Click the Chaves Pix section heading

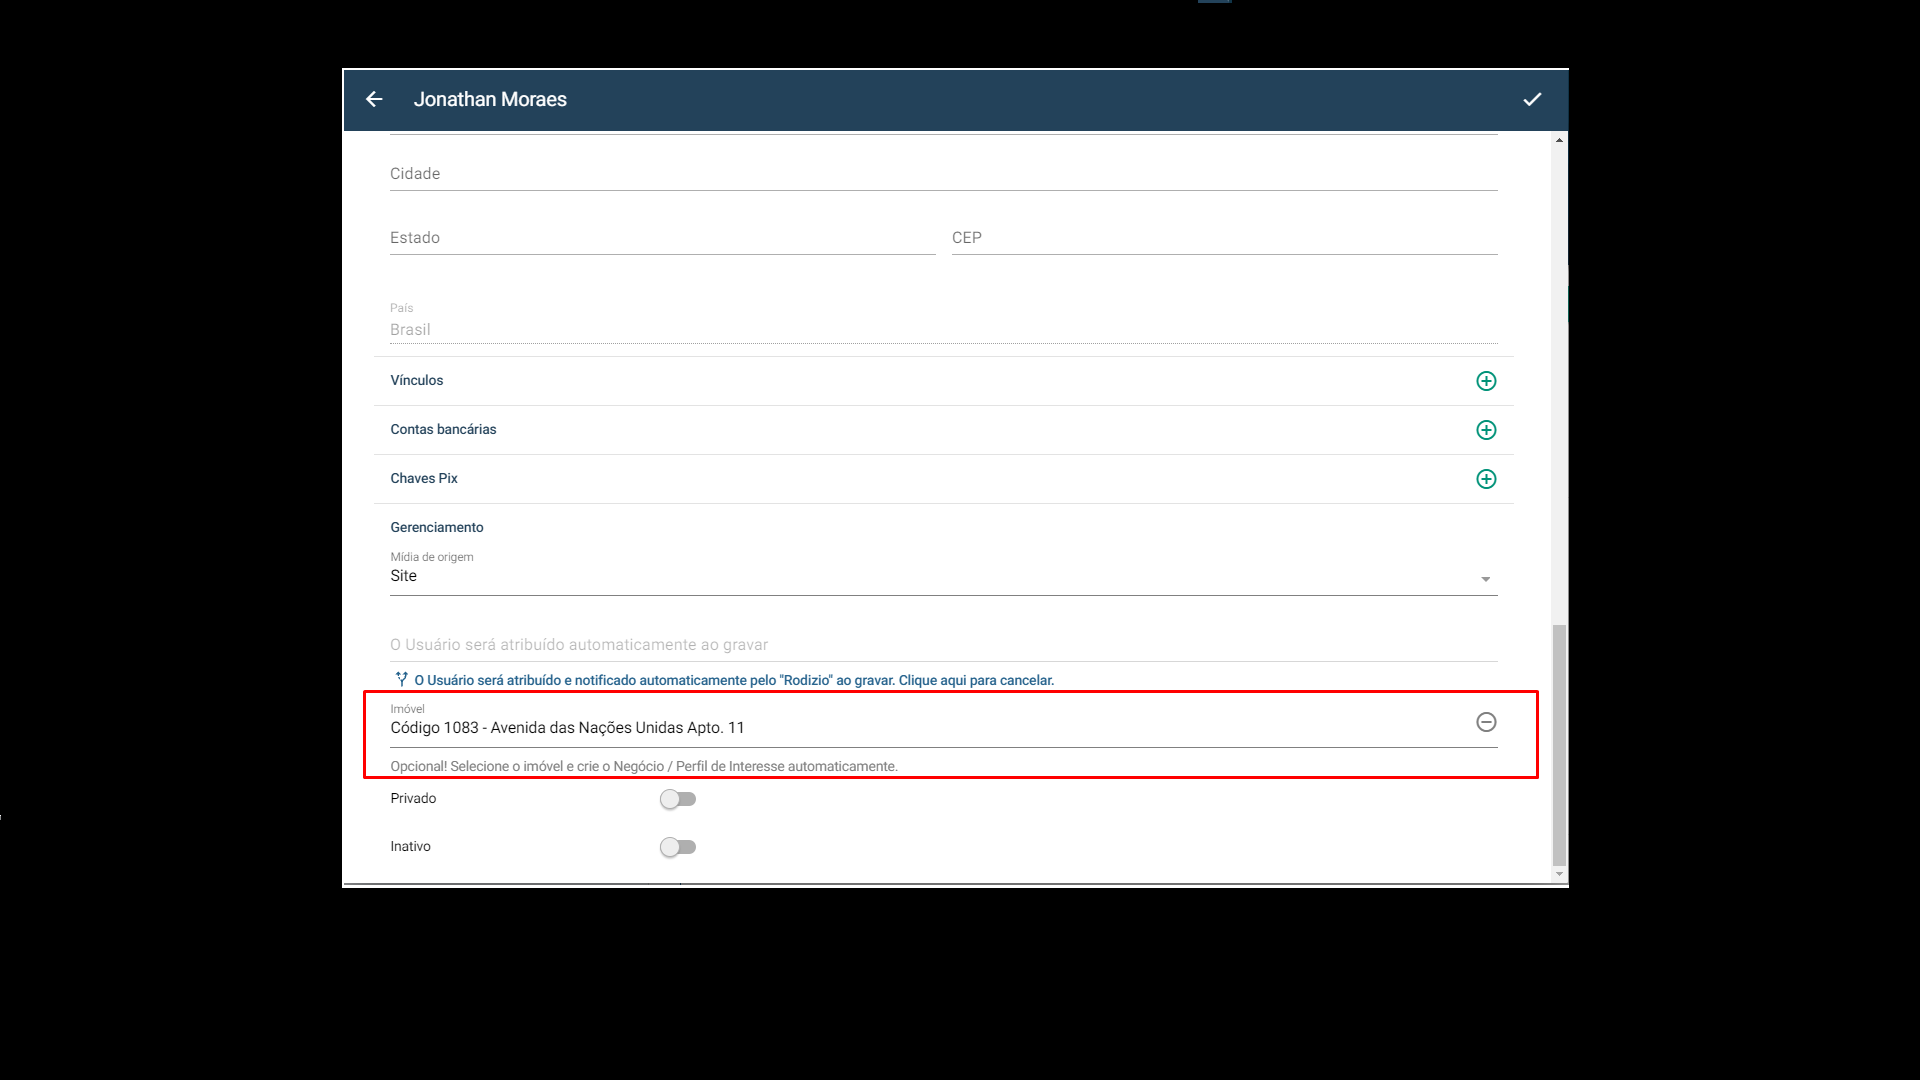424,478
